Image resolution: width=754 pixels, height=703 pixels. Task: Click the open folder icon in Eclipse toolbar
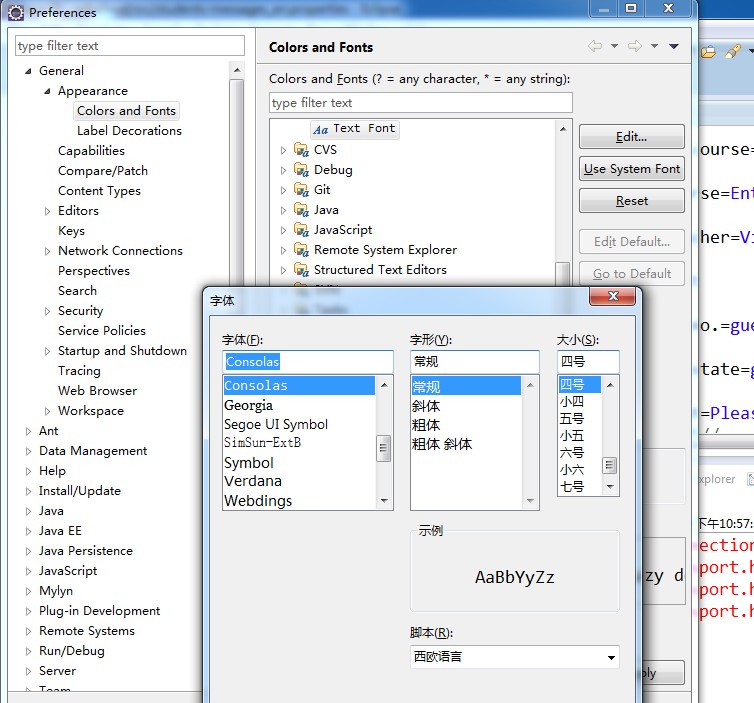(x=708, y=51)
